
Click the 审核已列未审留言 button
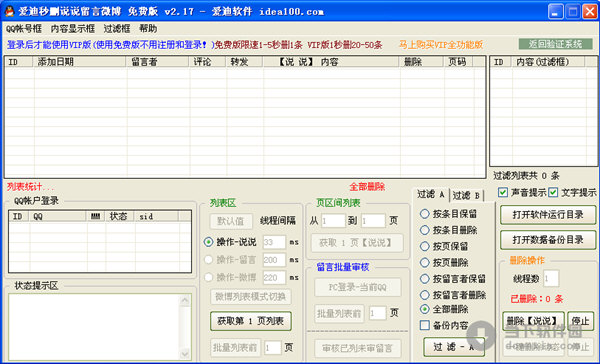(358, 348)
